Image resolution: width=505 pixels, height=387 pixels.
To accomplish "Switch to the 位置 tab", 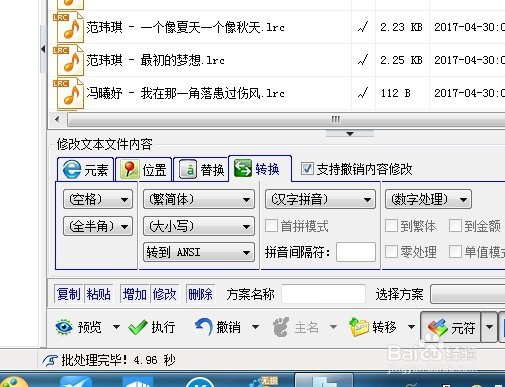I will (143, 170).
